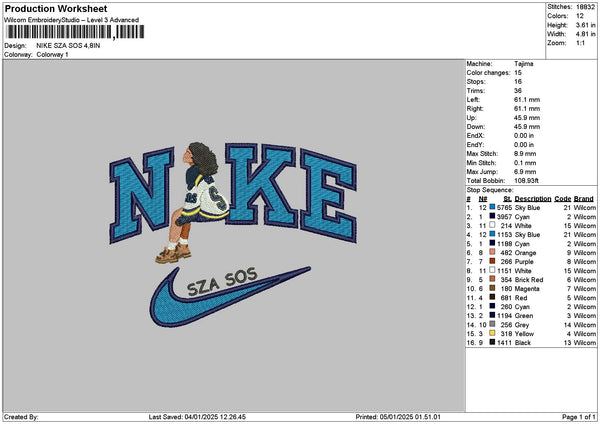Image resolution: width=600 pixels, height=424 pixels.
Task: Click the "Code" column header
Action: coord(562,199)
